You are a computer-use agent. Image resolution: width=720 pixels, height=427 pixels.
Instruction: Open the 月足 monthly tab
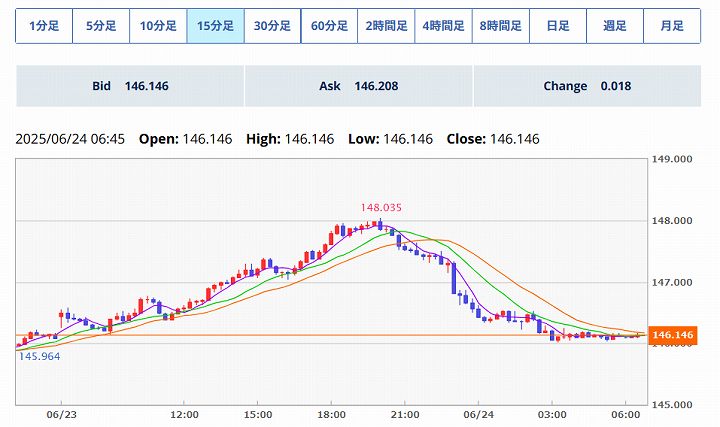672,26
